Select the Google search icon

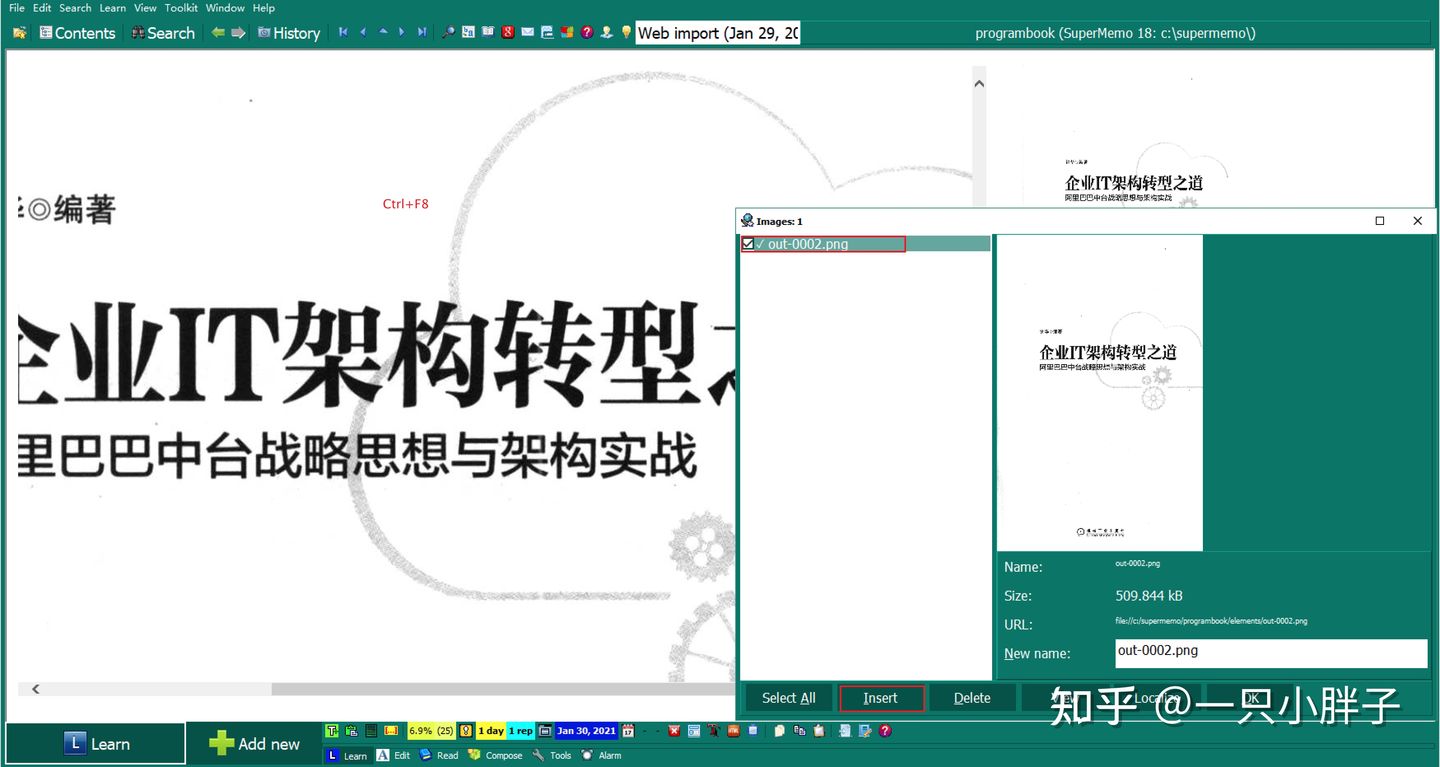(507, 32)
